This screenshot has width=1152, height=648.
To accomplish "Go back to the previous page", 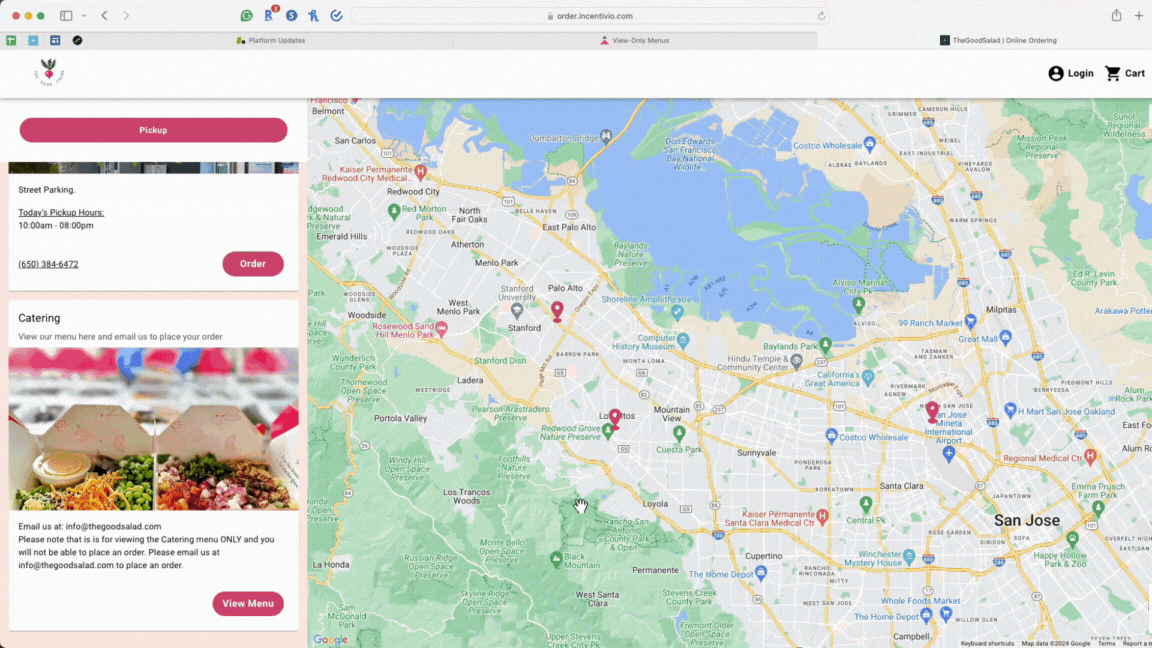I will pos(104,15).
